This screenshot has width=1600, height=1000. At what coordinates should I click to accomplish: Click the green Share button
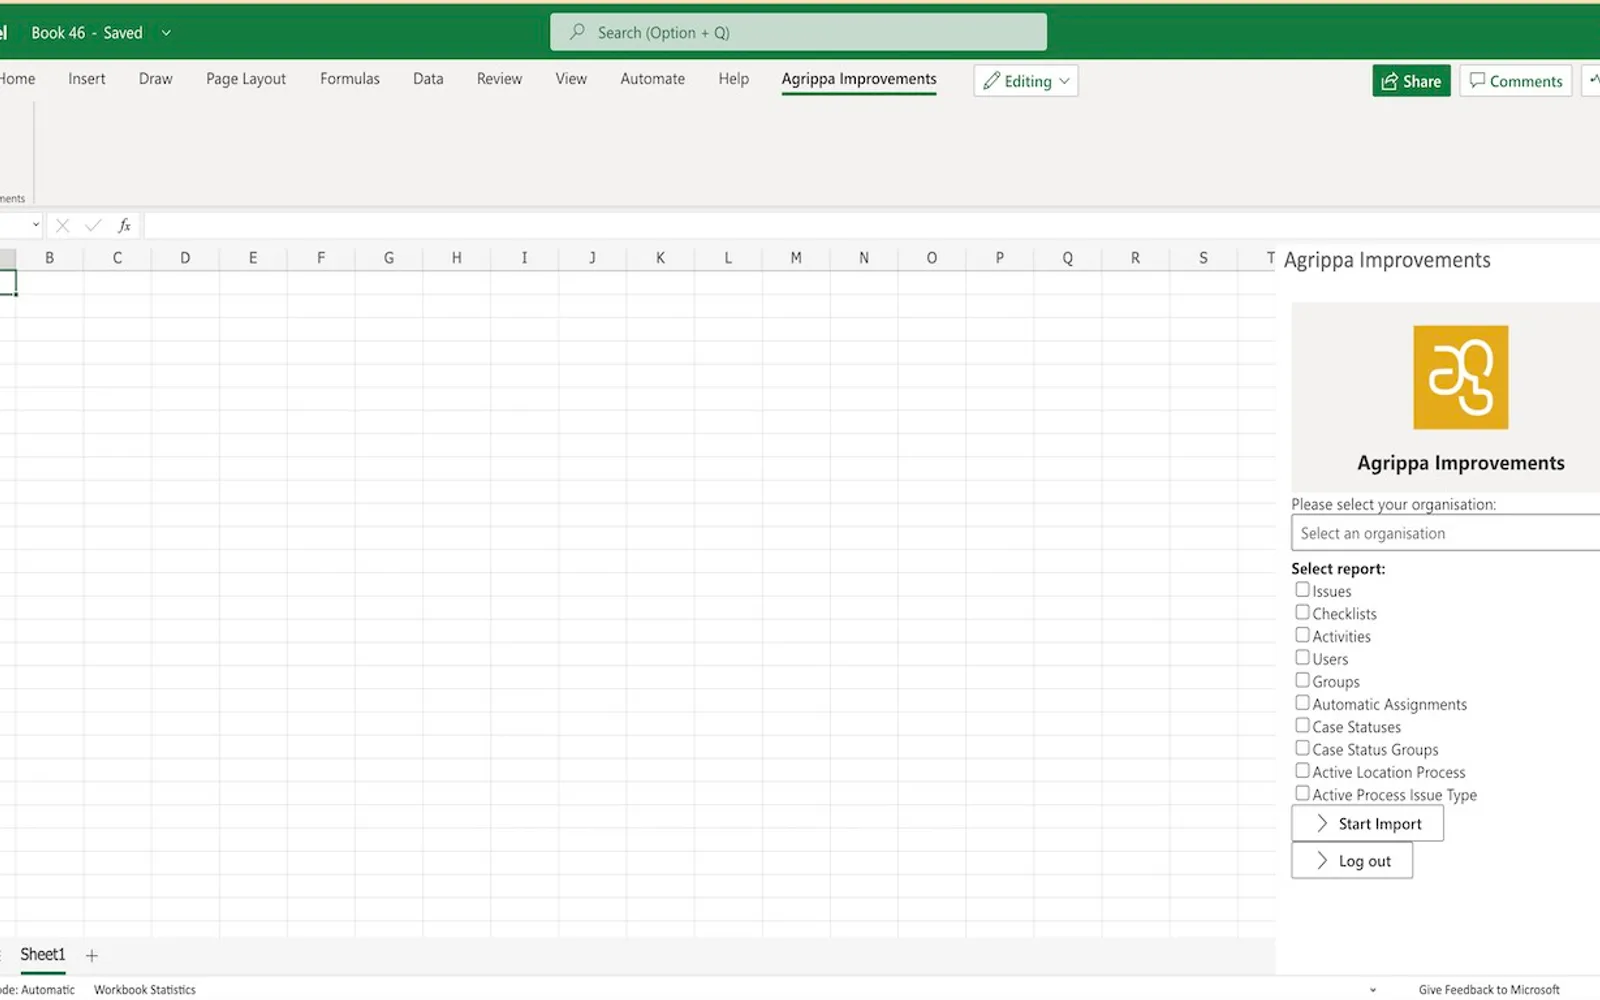click(1411, 81)
